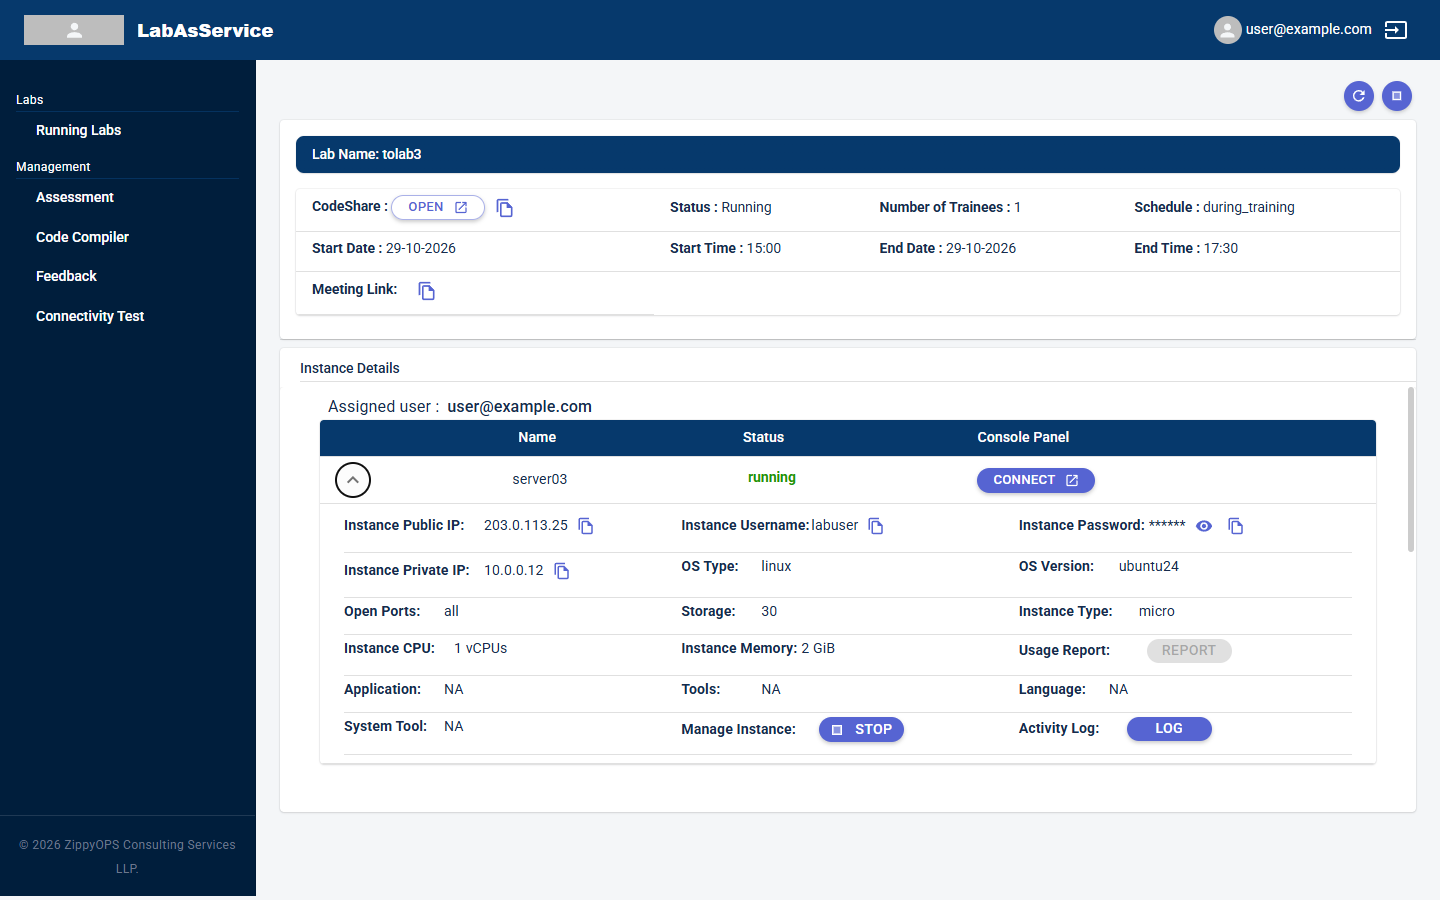Copy the Instance Password
The width and height of the screenshot is (1440, 900).
1236,526
